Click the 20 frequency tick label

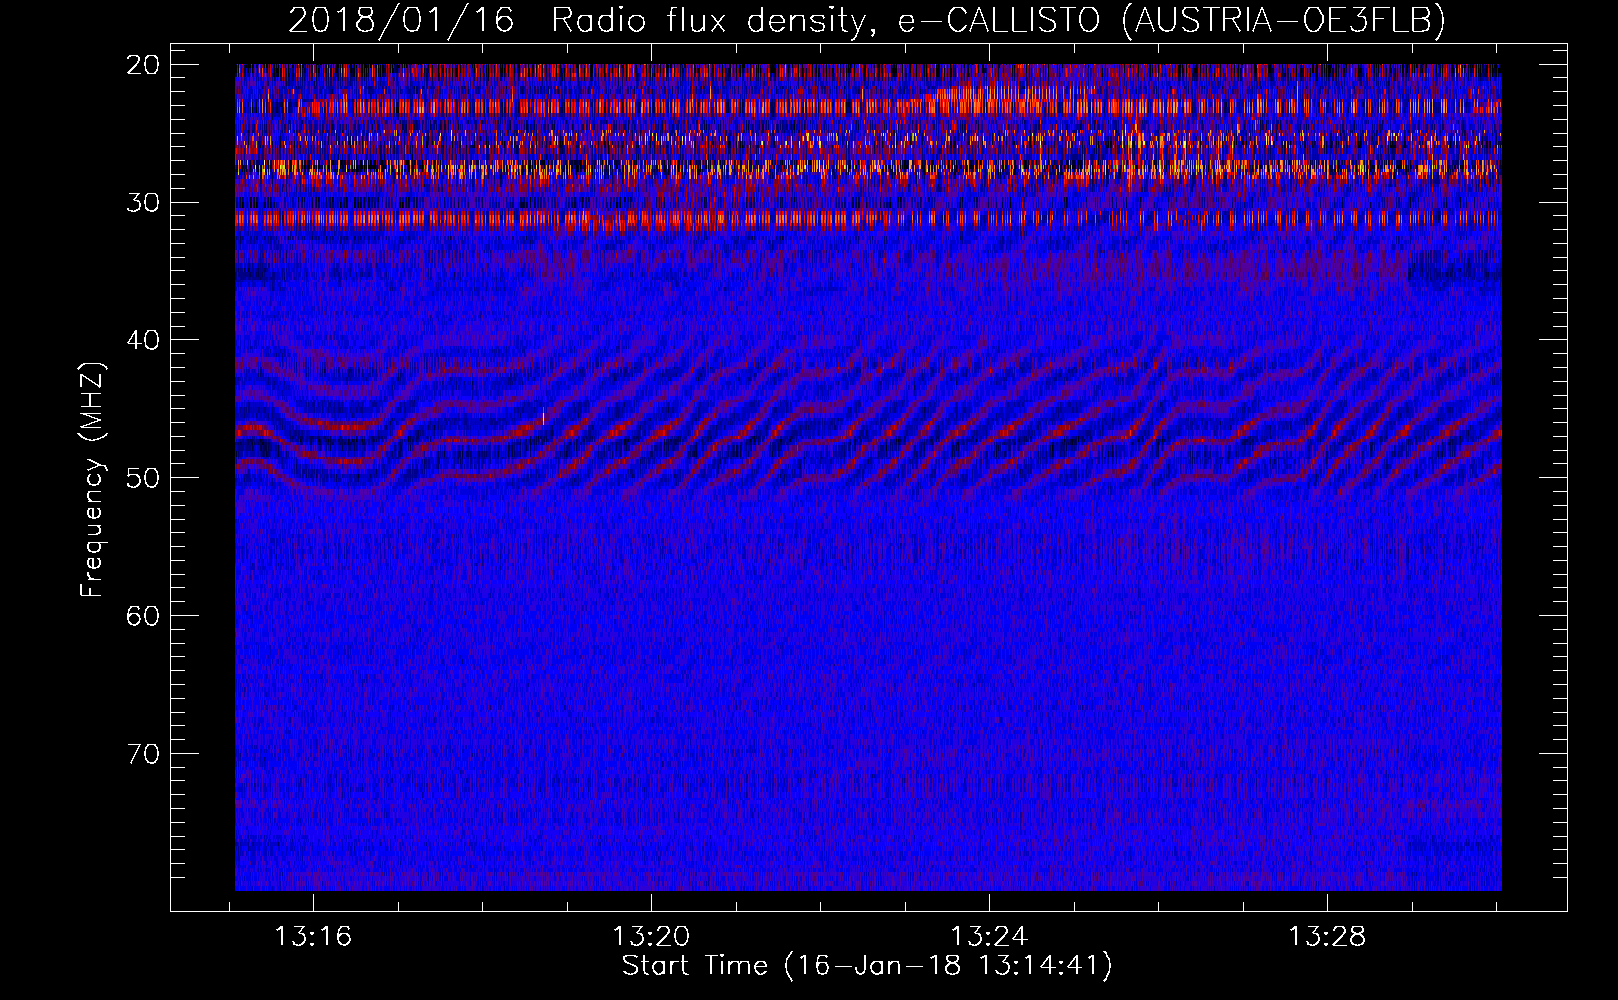coord(144,65)
